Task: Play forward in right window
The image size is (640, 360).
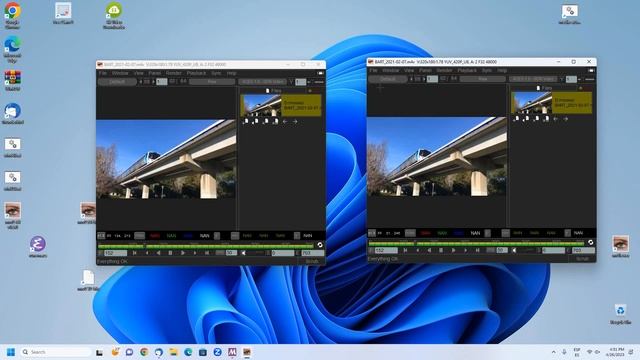Action: (x=453, y=250)
